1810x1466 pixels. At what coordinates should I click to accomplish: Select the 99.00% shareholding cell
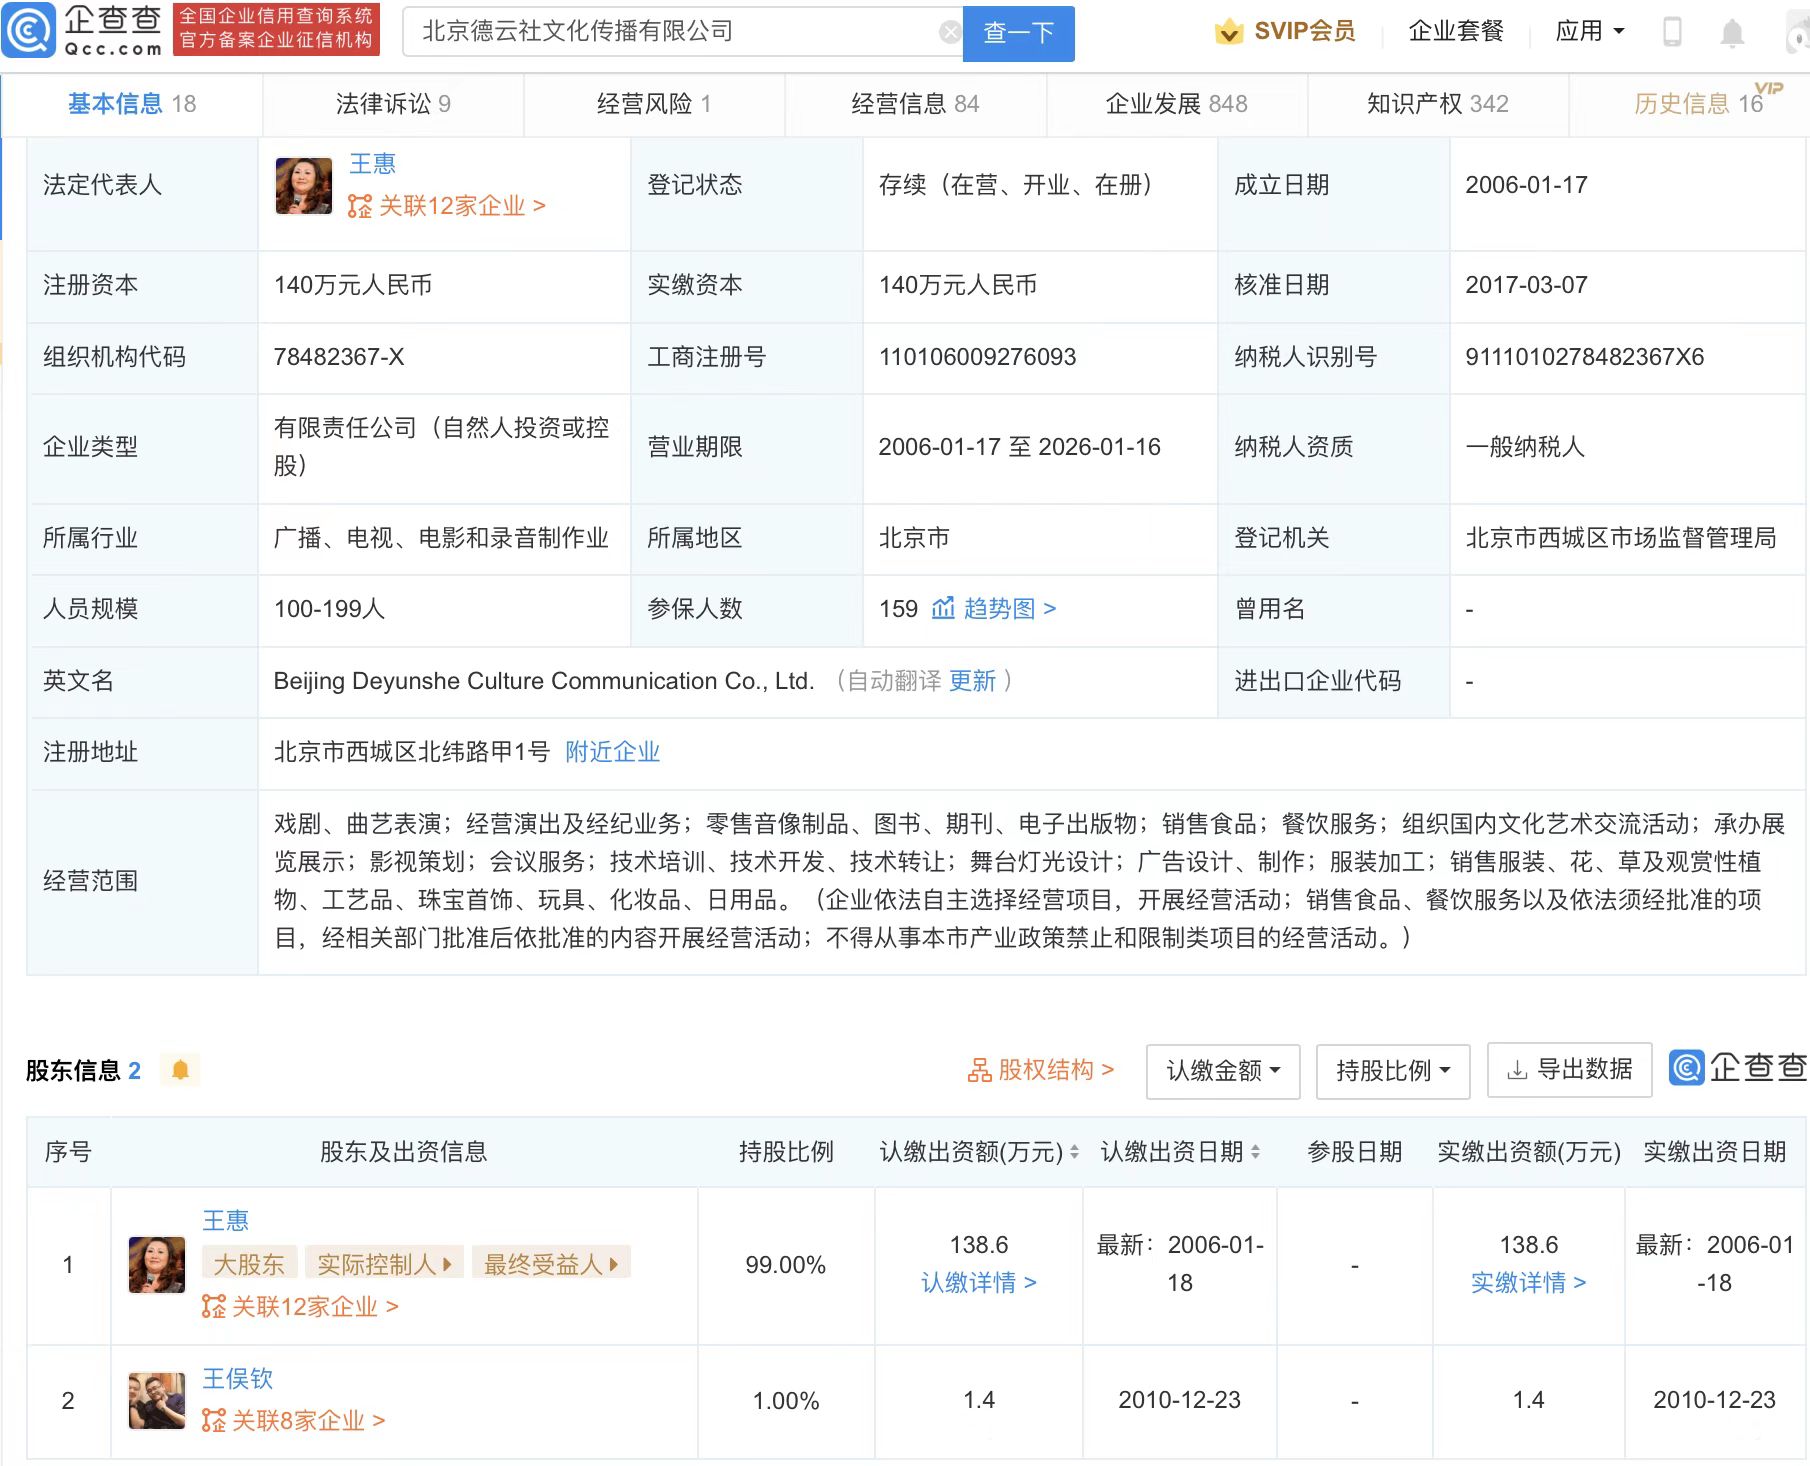(786, 1266)
